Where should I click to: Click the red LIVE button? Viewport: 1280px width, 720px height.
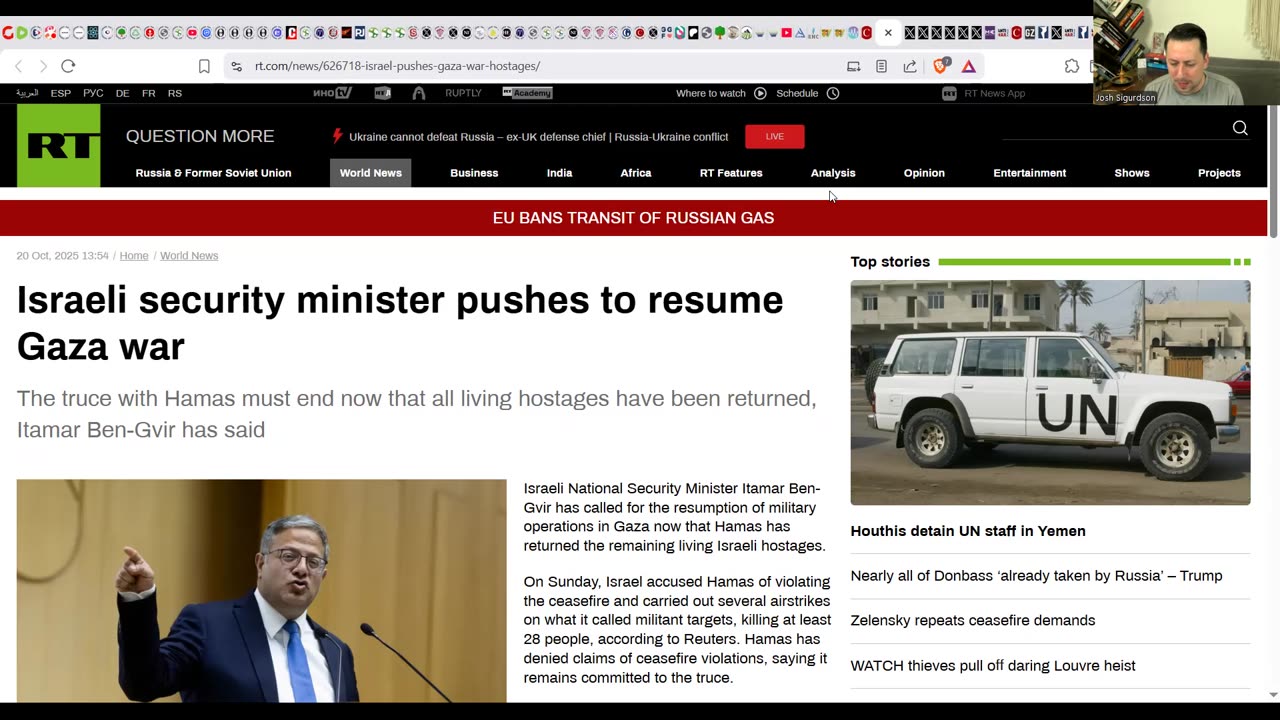(774, 136)
